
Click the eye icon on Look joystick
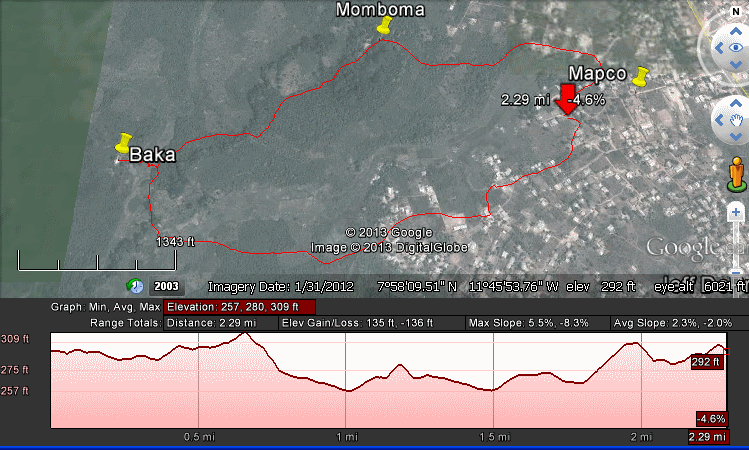tap(736, 47)
